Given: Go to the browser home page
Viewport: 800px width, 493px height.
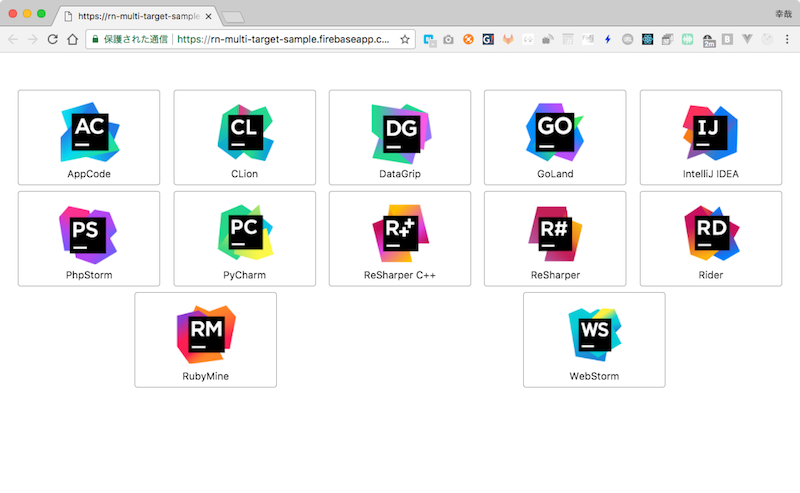Looking at the screenshot, I should (x=72, y=39).
